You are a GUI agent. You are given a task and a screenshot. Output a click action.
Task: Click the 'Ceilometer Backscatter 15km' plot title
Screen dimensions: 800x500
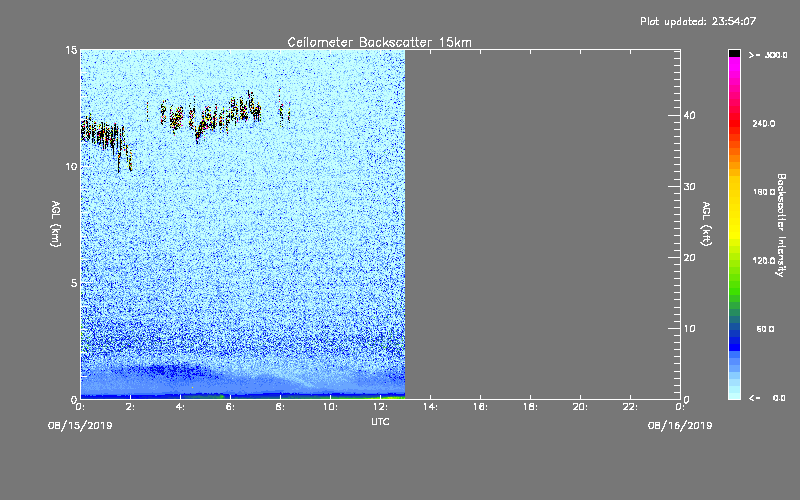pos(379,42)
